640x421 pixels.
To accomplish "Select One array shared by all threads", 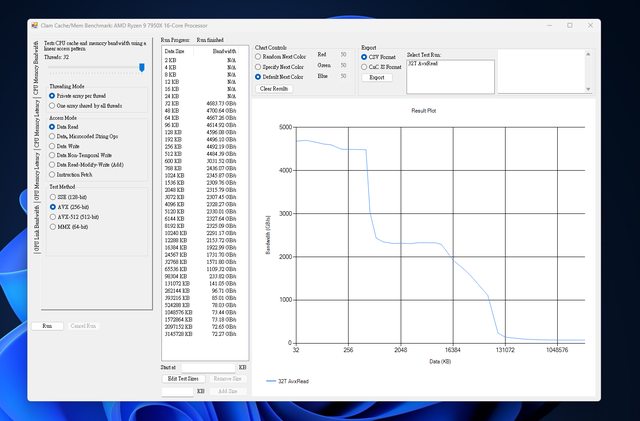I will coord(52,104).
